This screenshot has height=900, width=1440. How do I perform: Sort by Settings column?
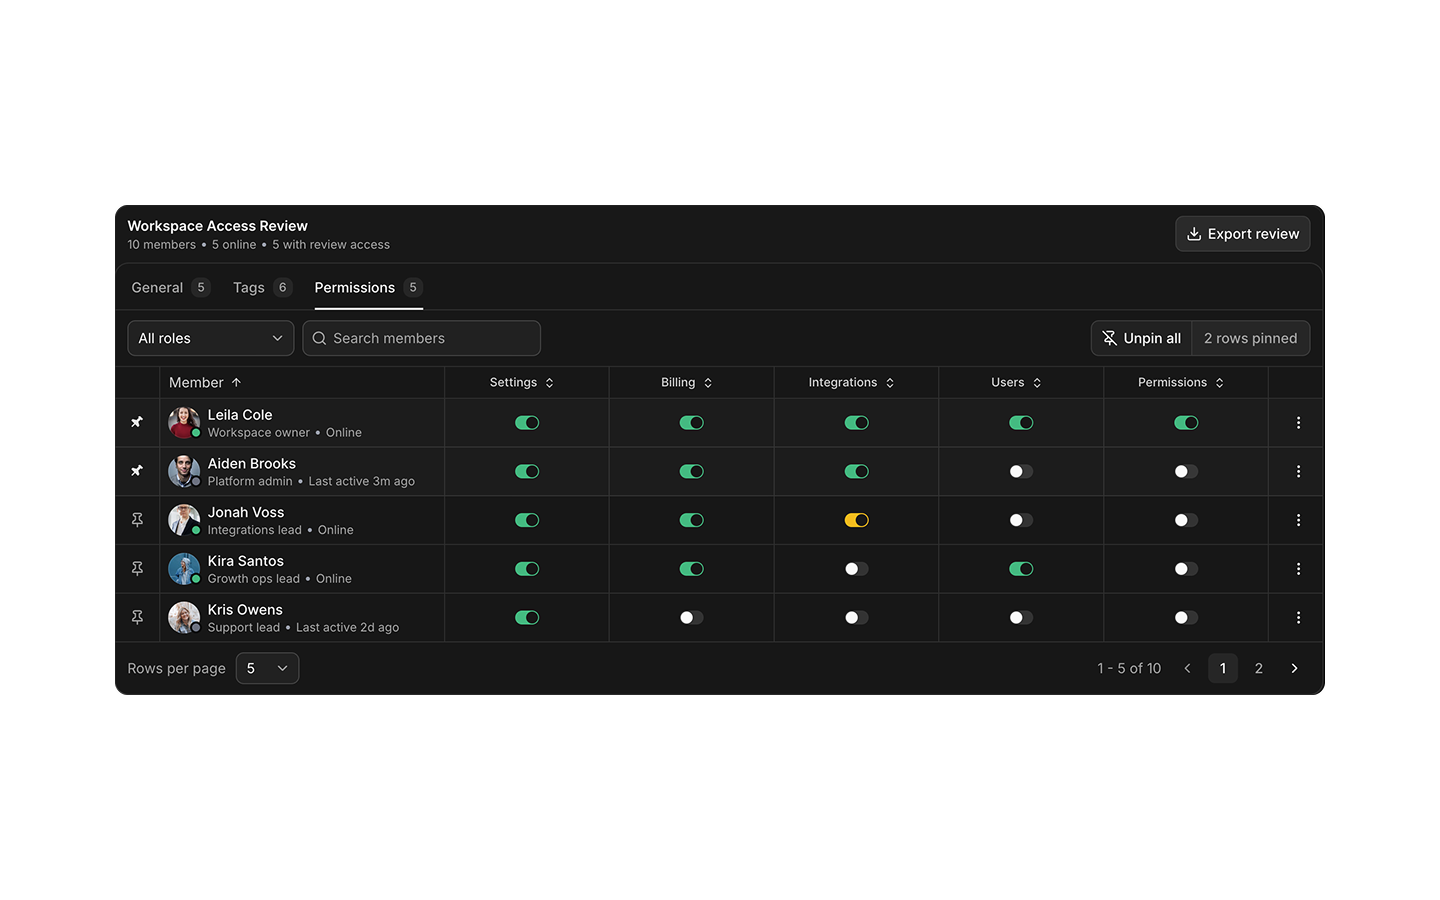coord(522,383)
